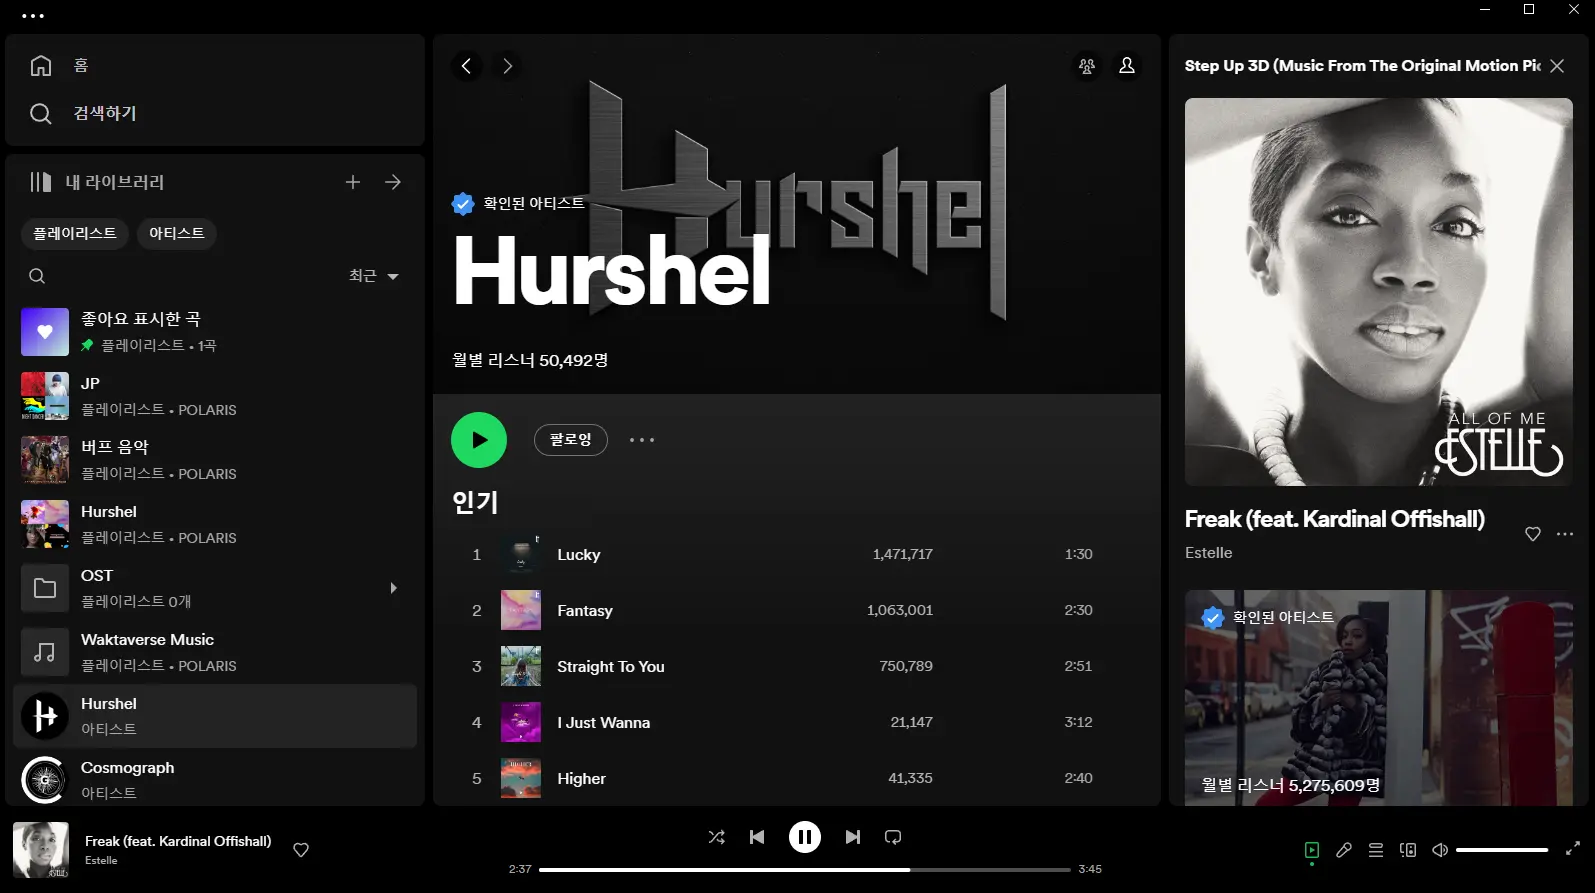Open the sort dropdown labeled 최근
The image size is (1595, 893).
pyautogui.click(x=374, y=276)
